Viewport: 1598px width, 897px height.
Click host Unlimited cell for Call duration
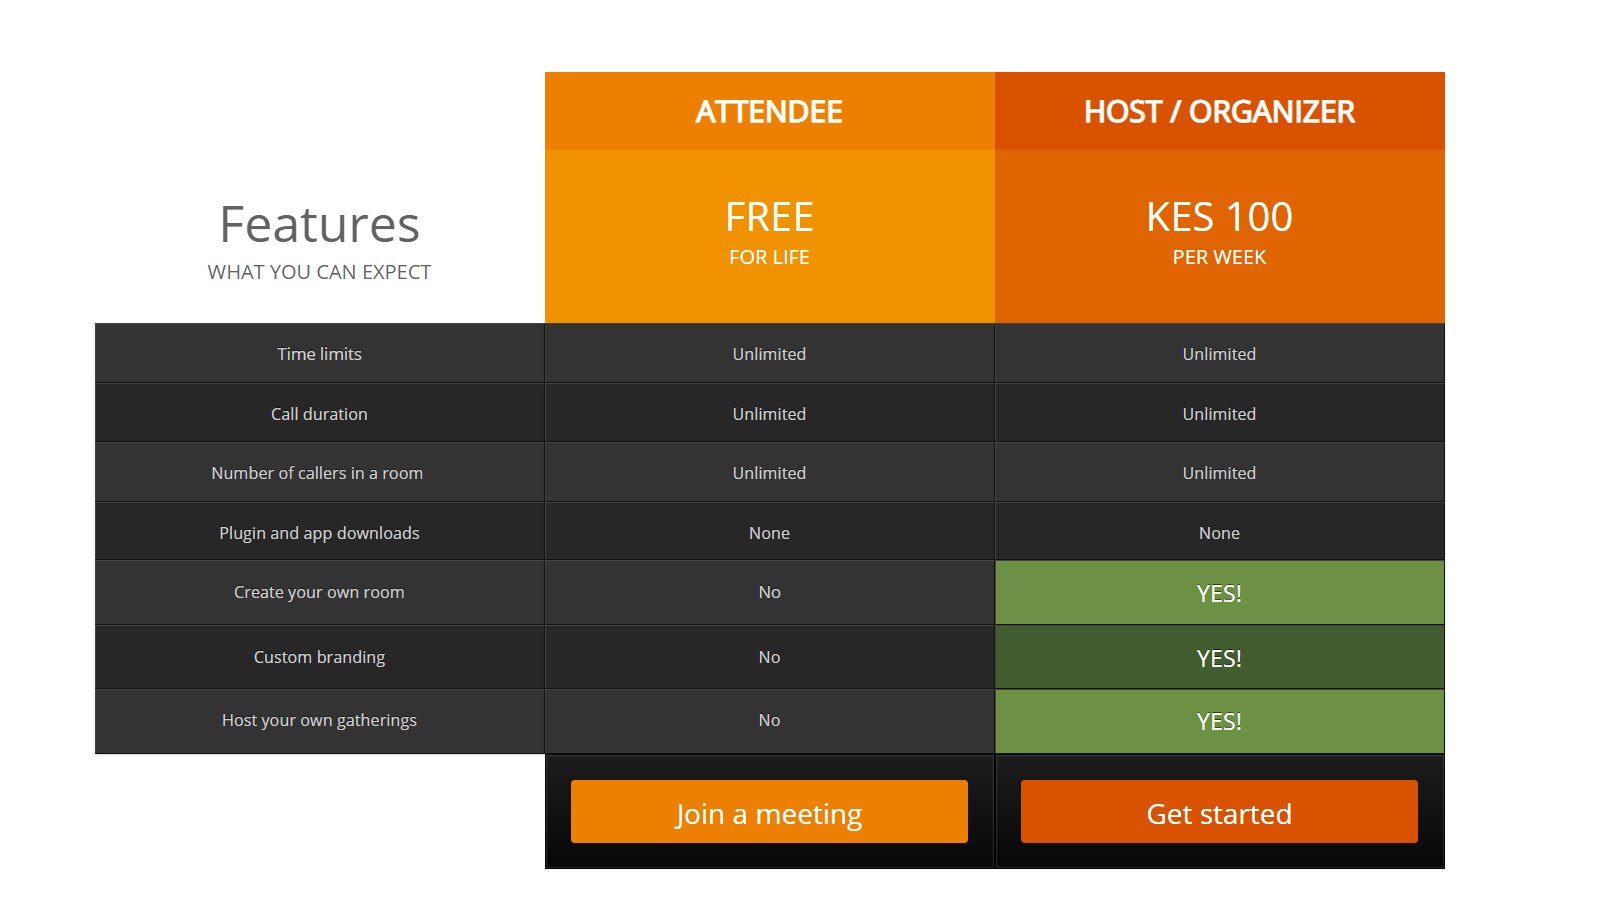1219,414
